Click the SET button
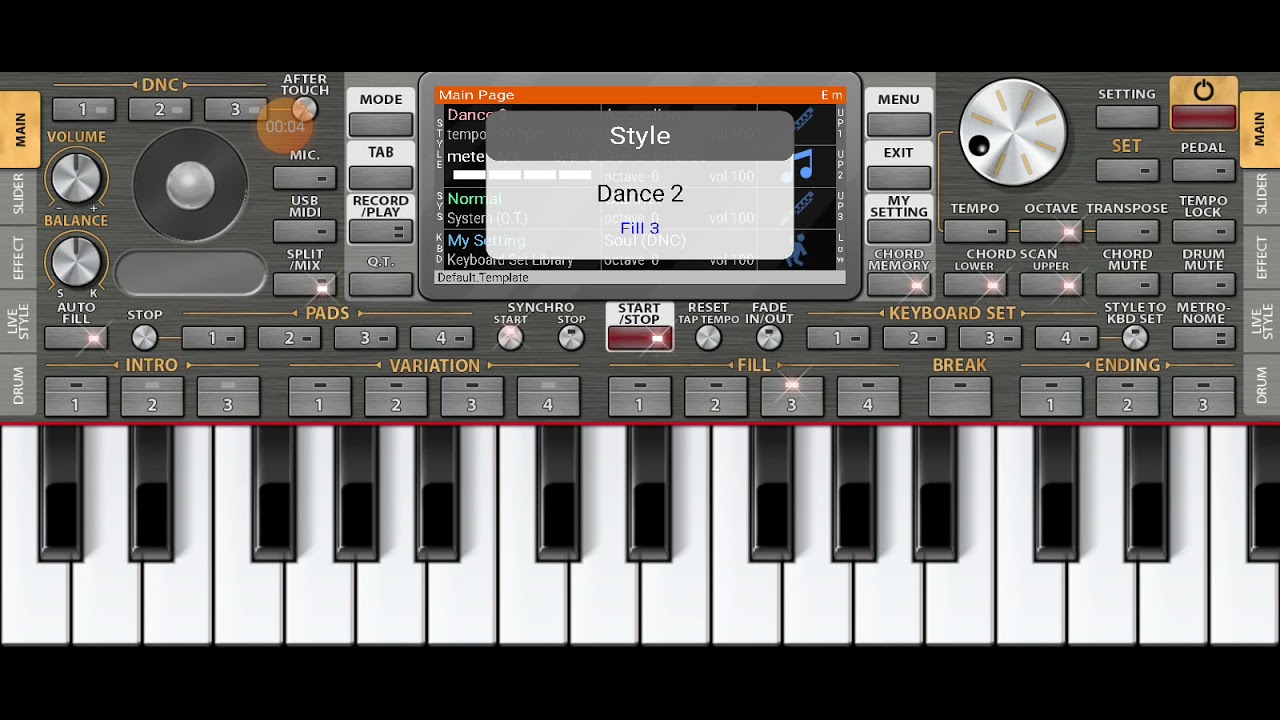The image size is (1280, 720). [1127, 170]
